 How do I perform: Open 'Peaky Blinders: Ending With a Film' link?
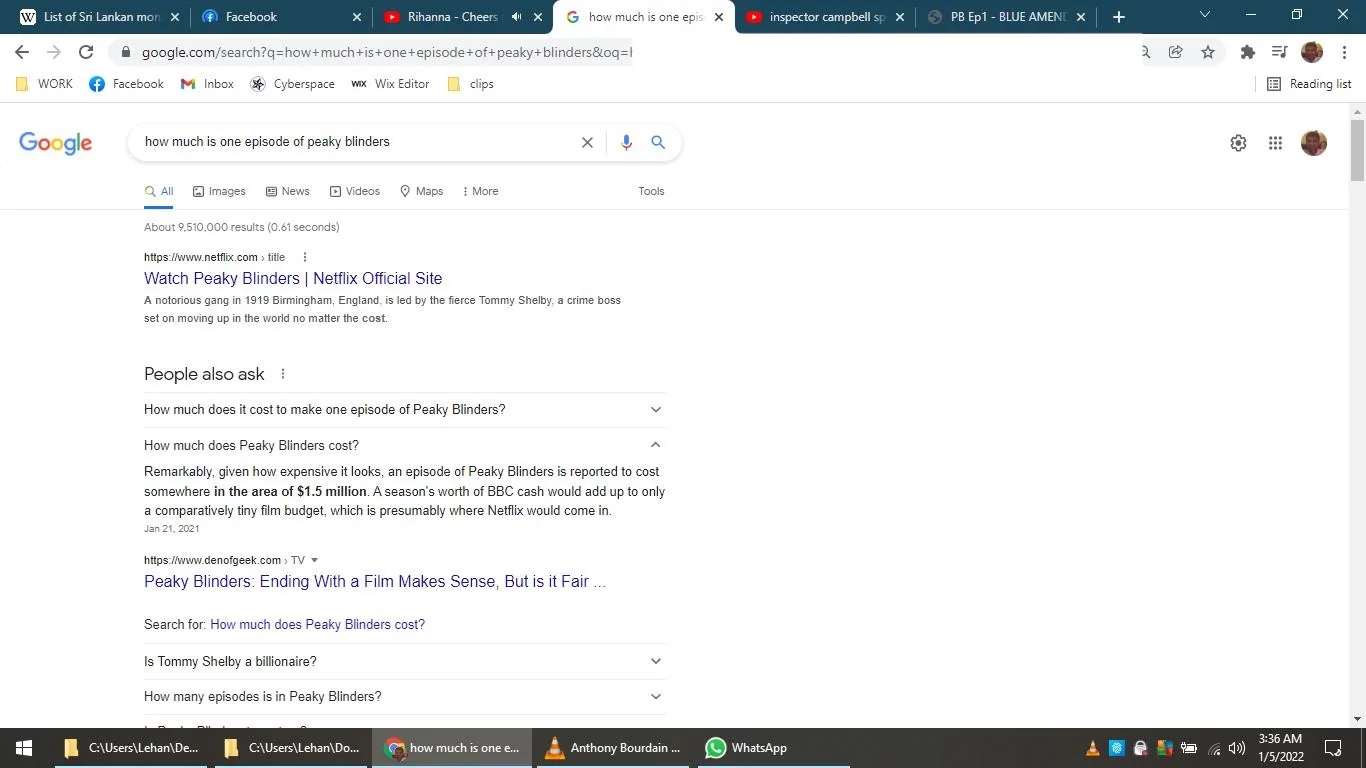[x=375, y=582]
